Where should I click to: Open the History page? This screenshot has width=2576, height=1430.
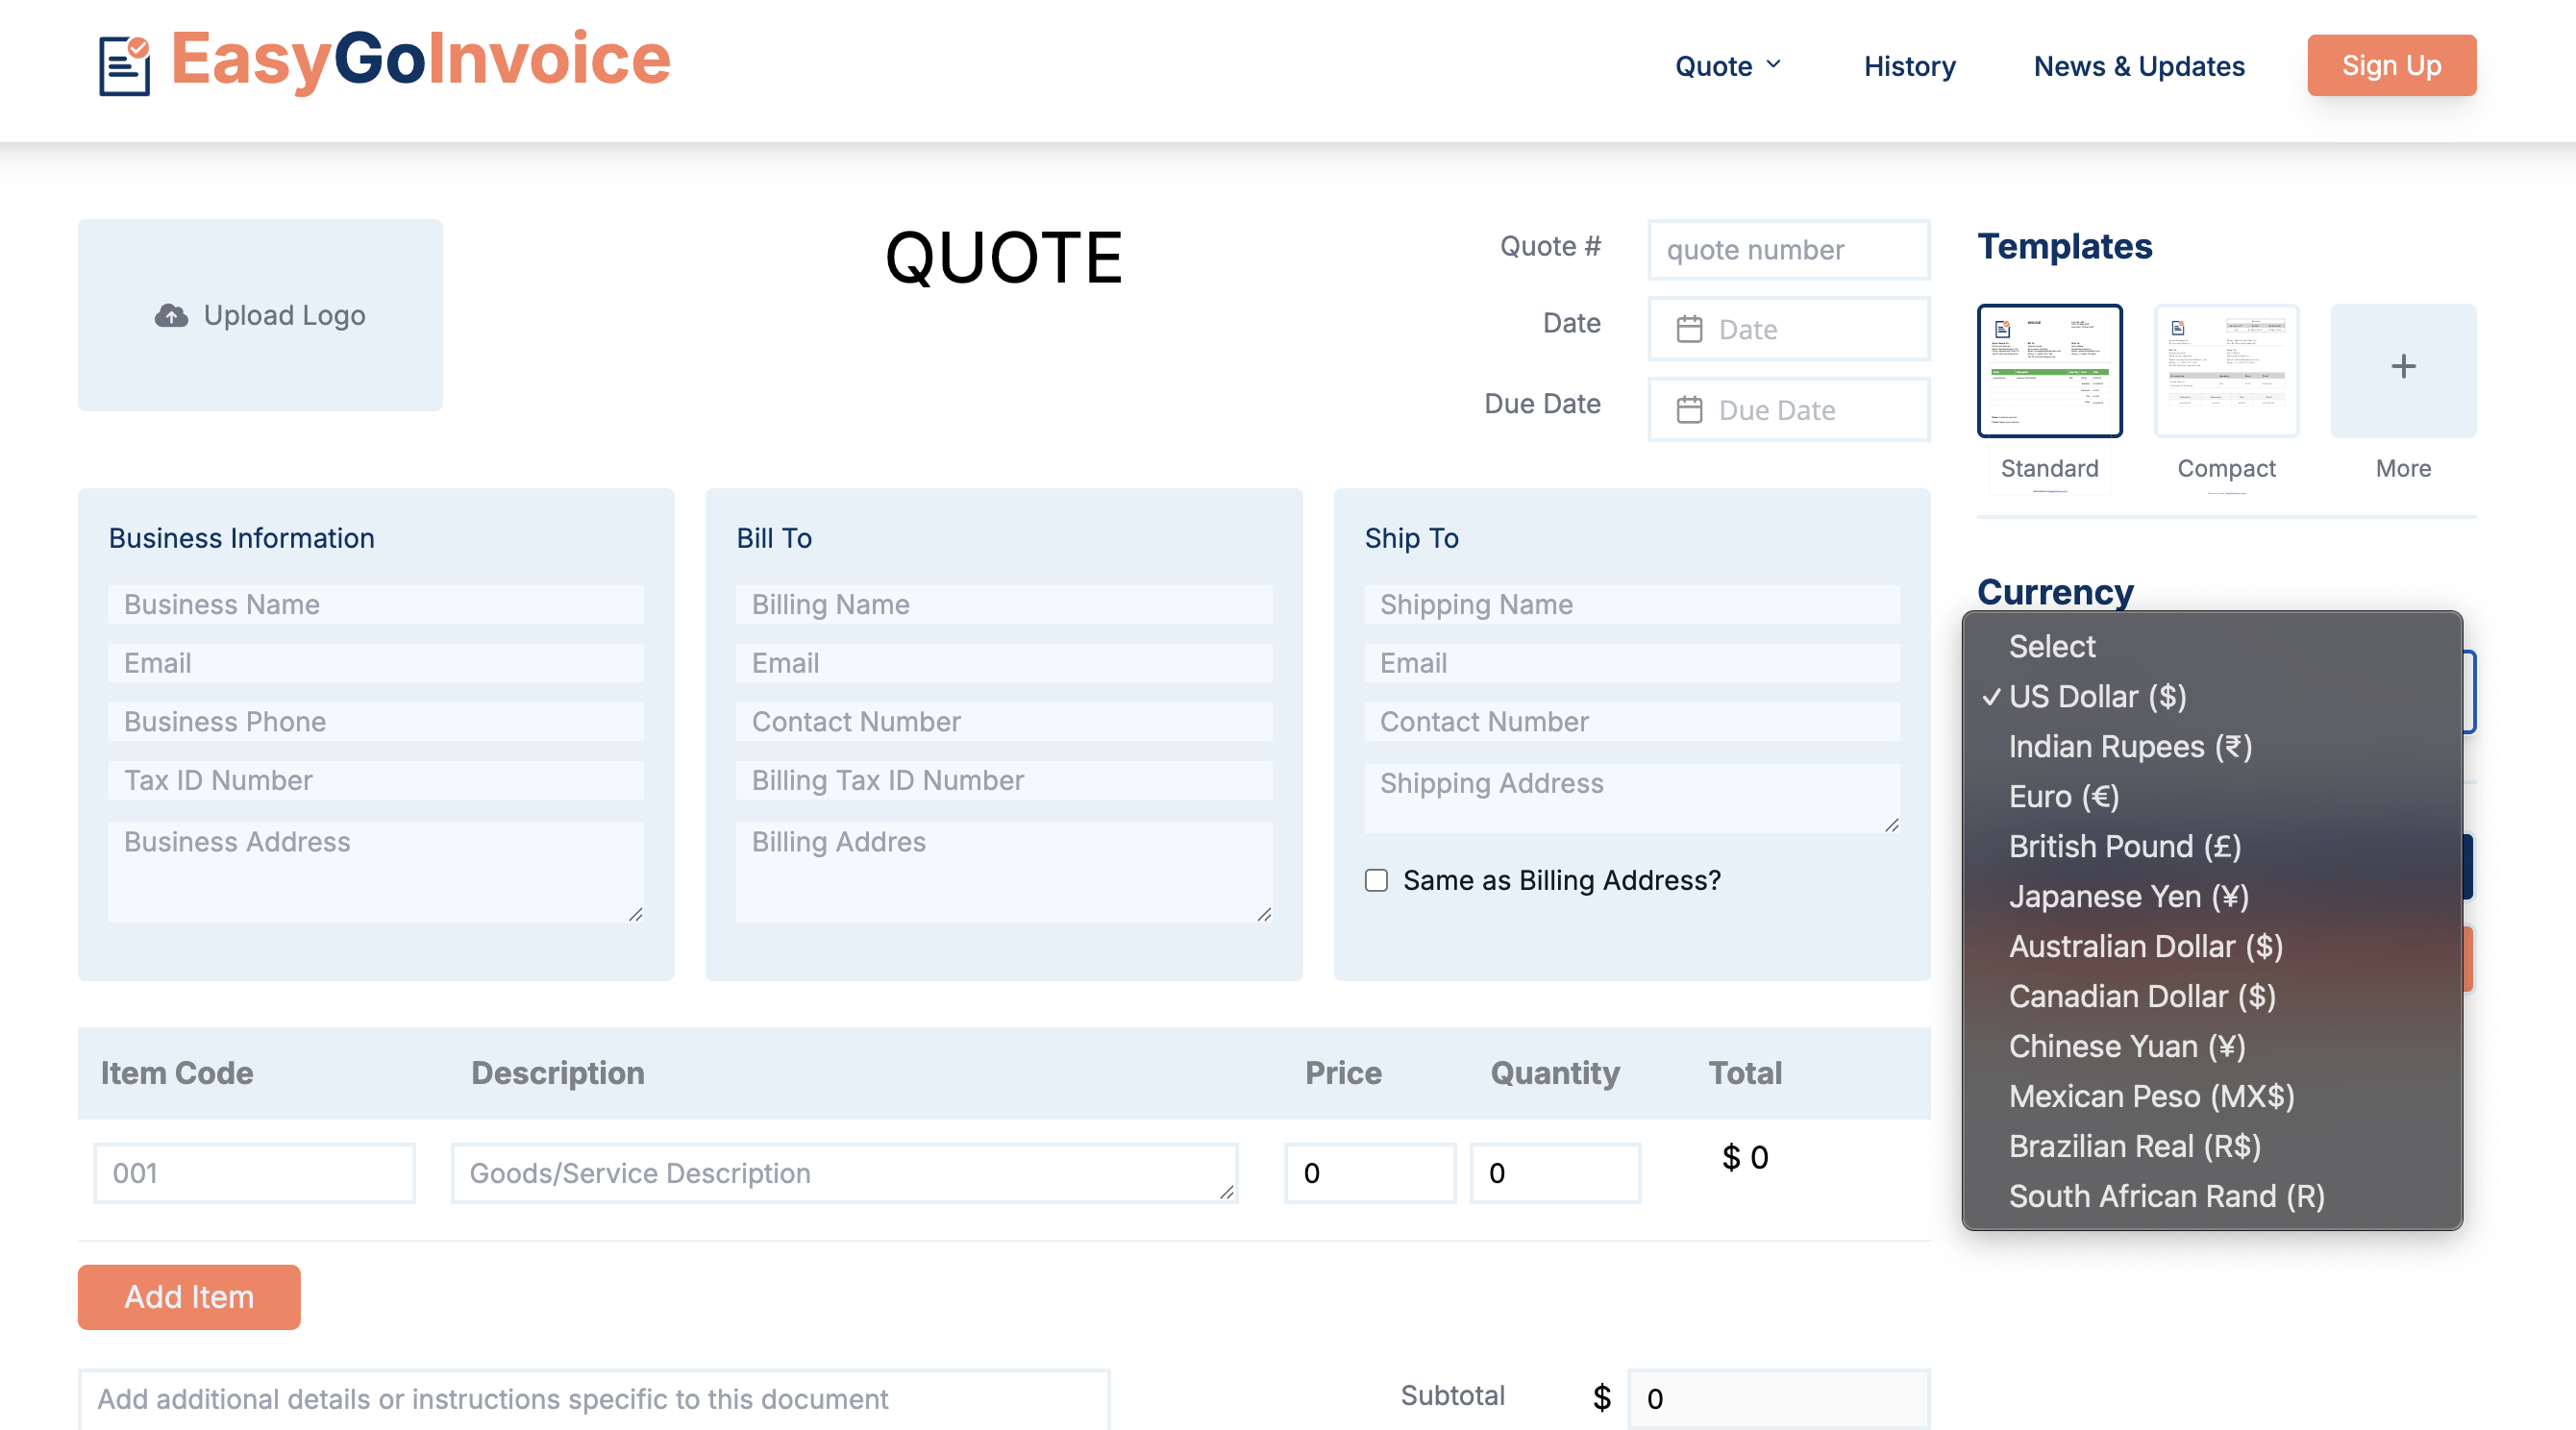(x=1908, y=66)
